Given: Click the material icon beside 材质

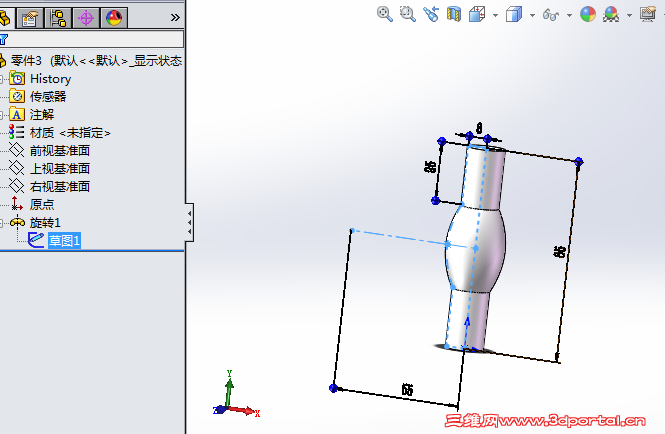Looking at the screenshot, I should click(17, 132).
